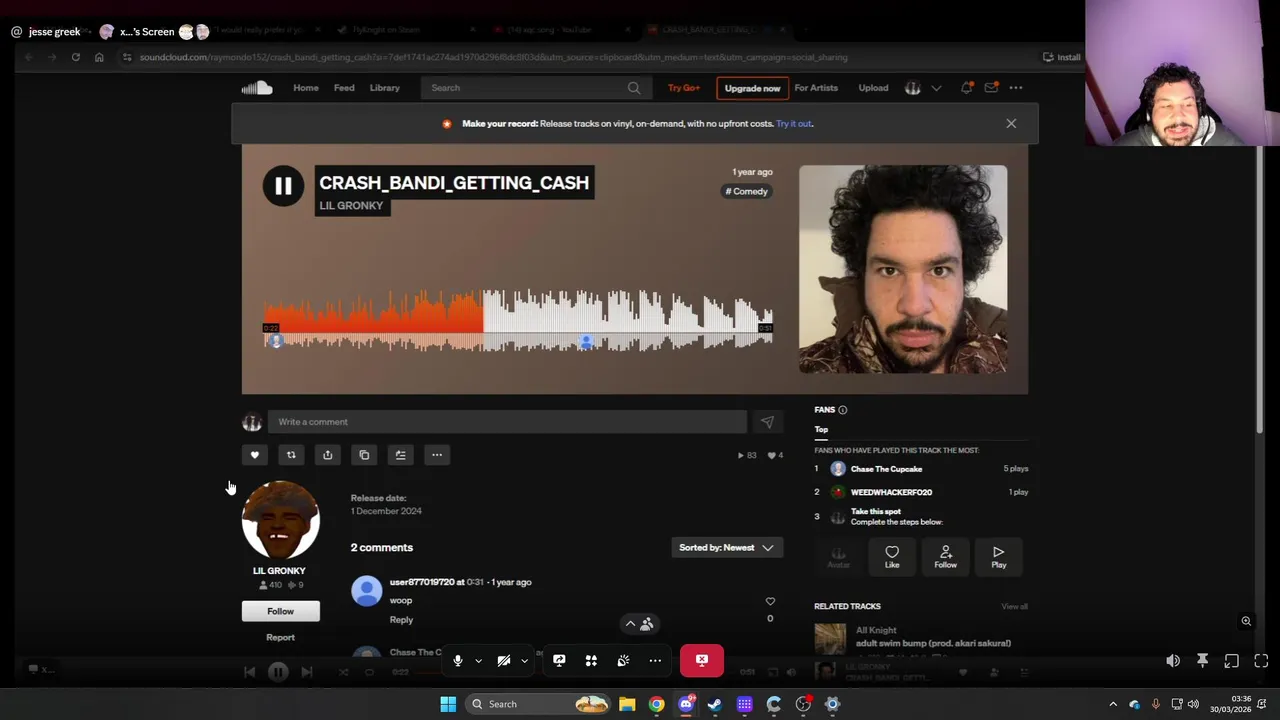Open more options ellipsis in call bar
Image resolution: width=1280 pixels, height=720 pixels.
(655, 660)
